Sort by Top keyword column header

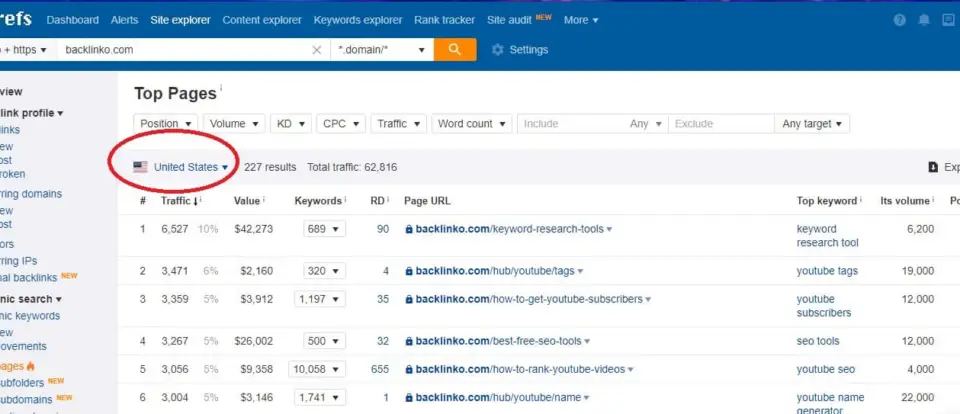point(827,201)
